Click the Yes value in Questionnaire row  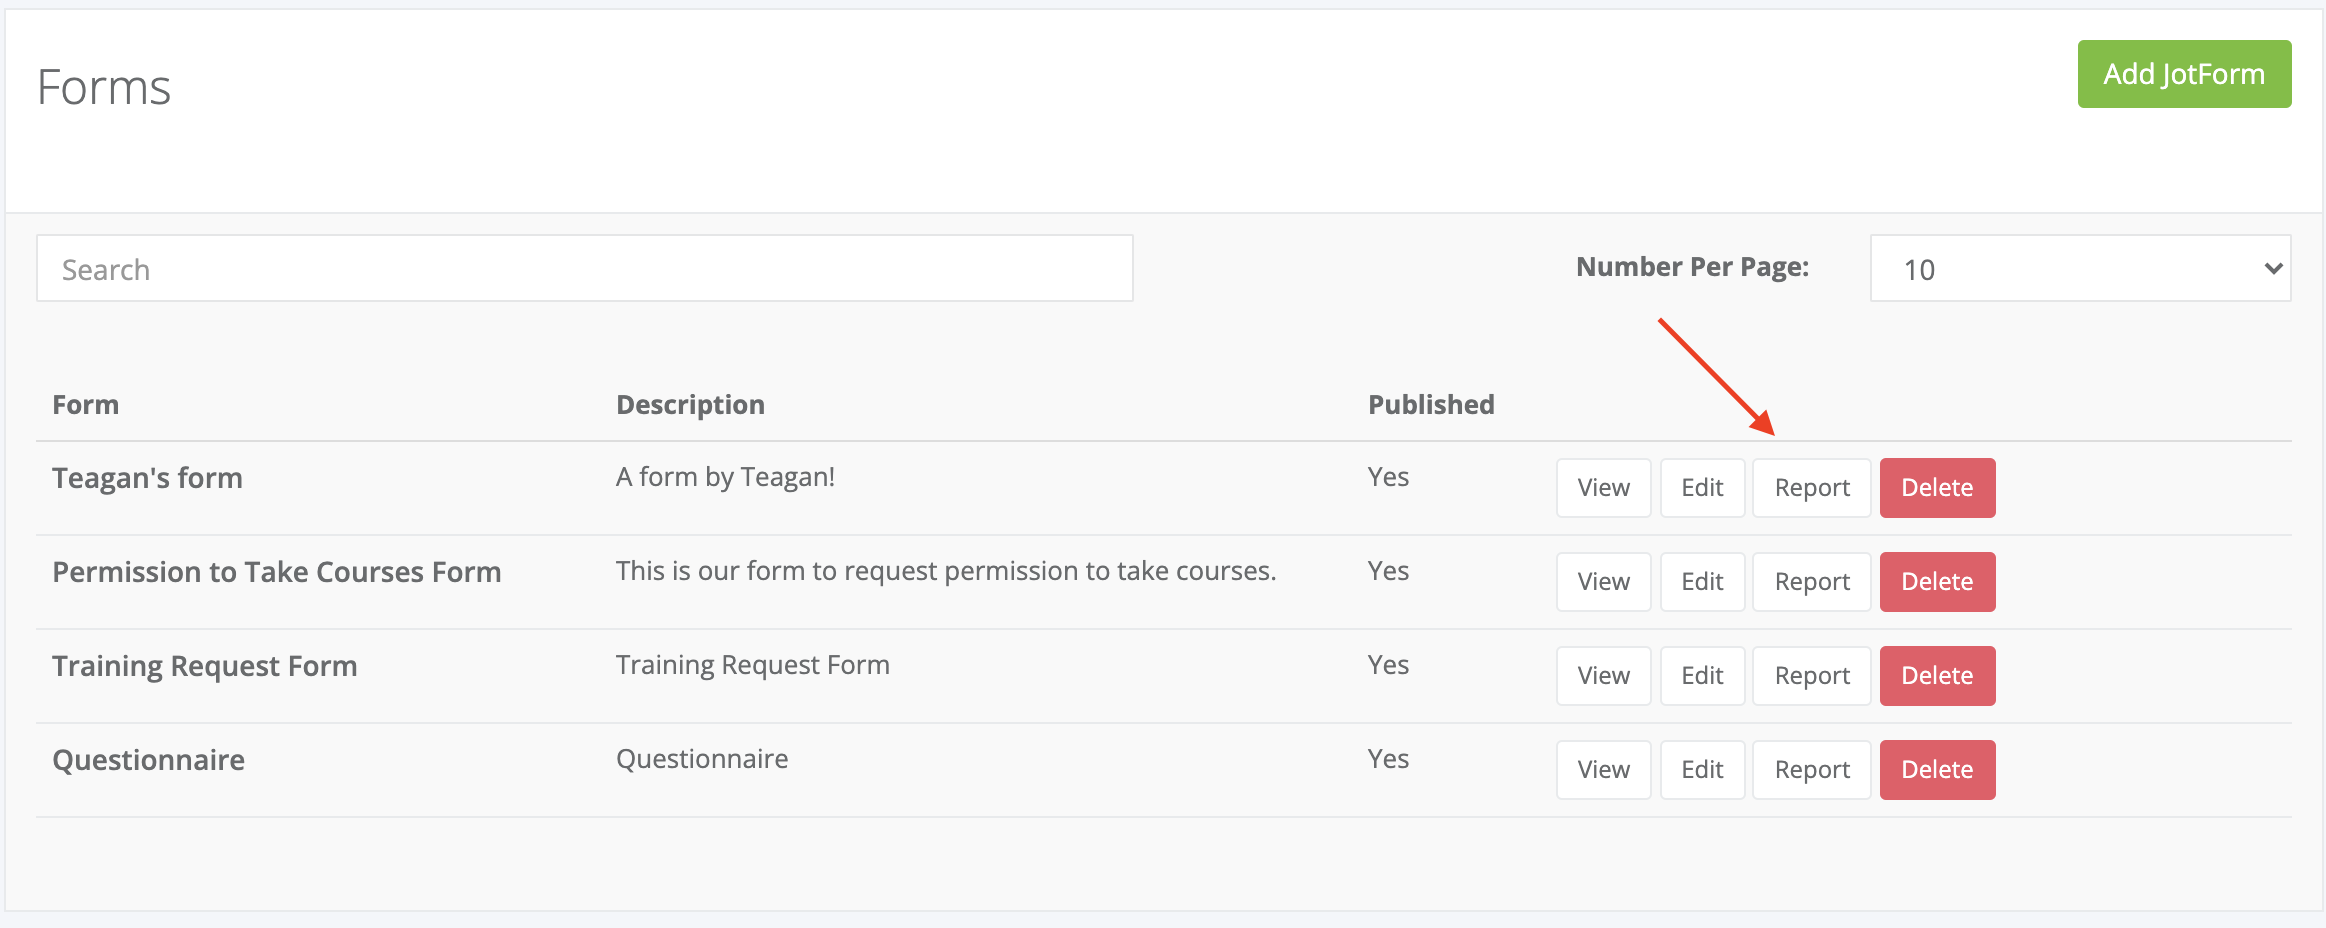tap(1388, 759)
